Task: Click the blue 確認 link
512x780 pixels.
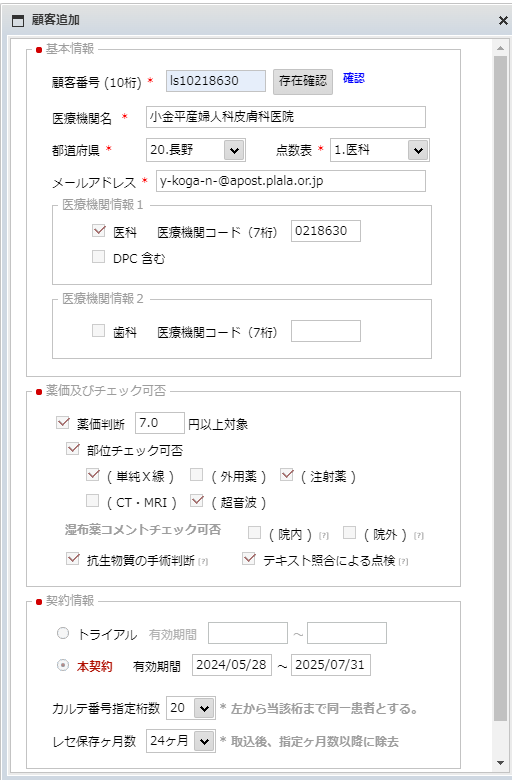Action: tap(354, 78)
